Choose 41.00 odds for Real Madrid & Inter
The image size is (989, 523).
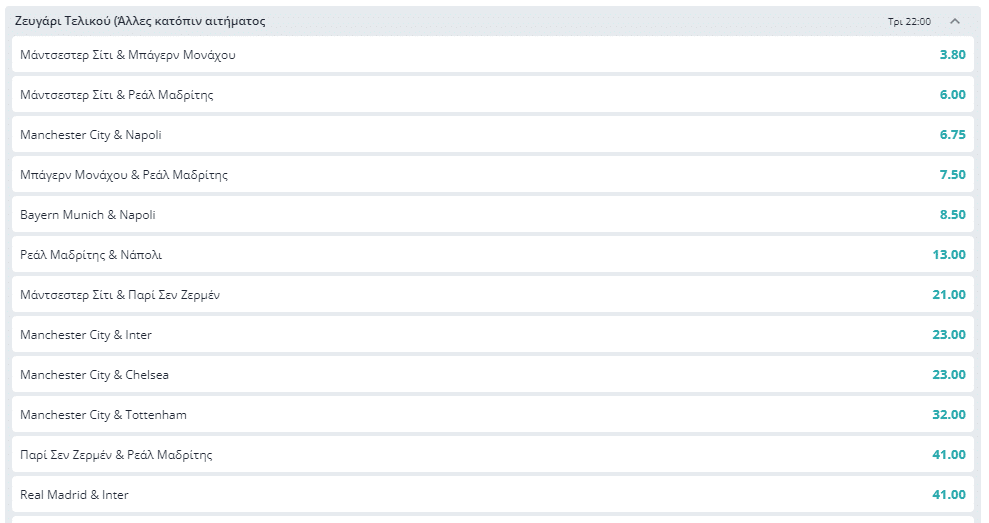949,495
